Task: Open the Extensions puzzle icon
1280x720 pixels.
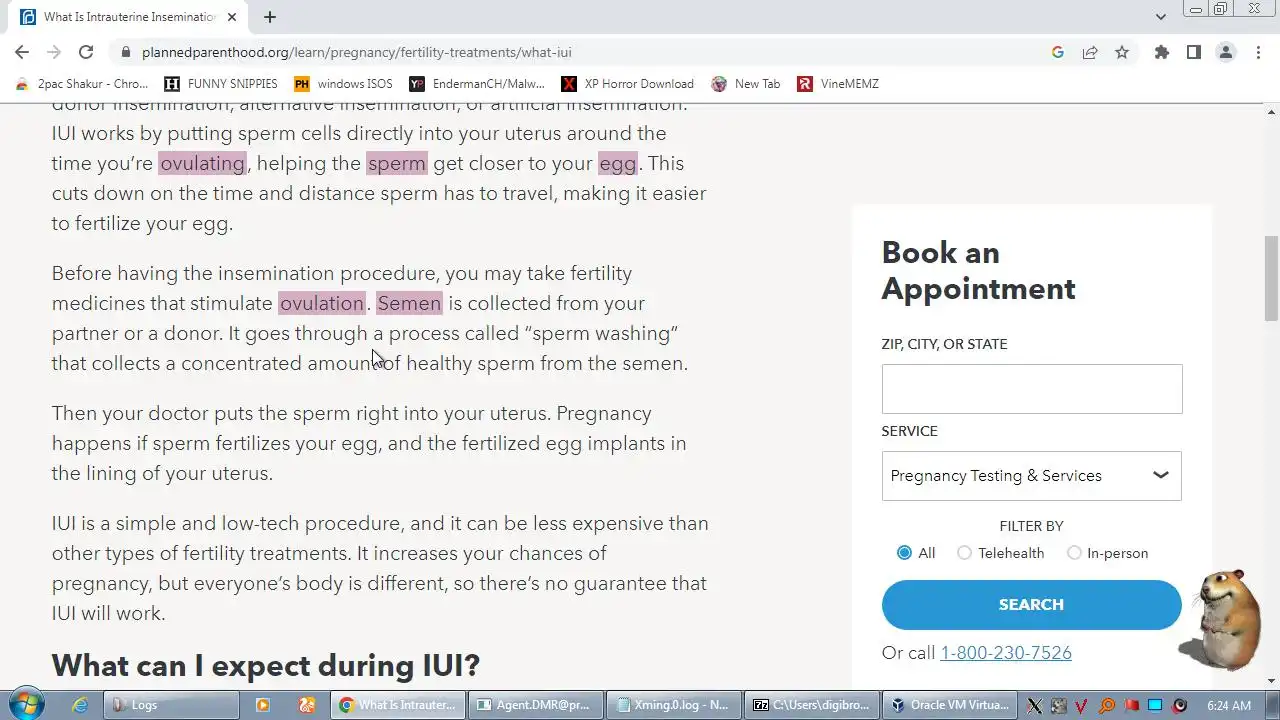Action: (x=1161, y=52)
